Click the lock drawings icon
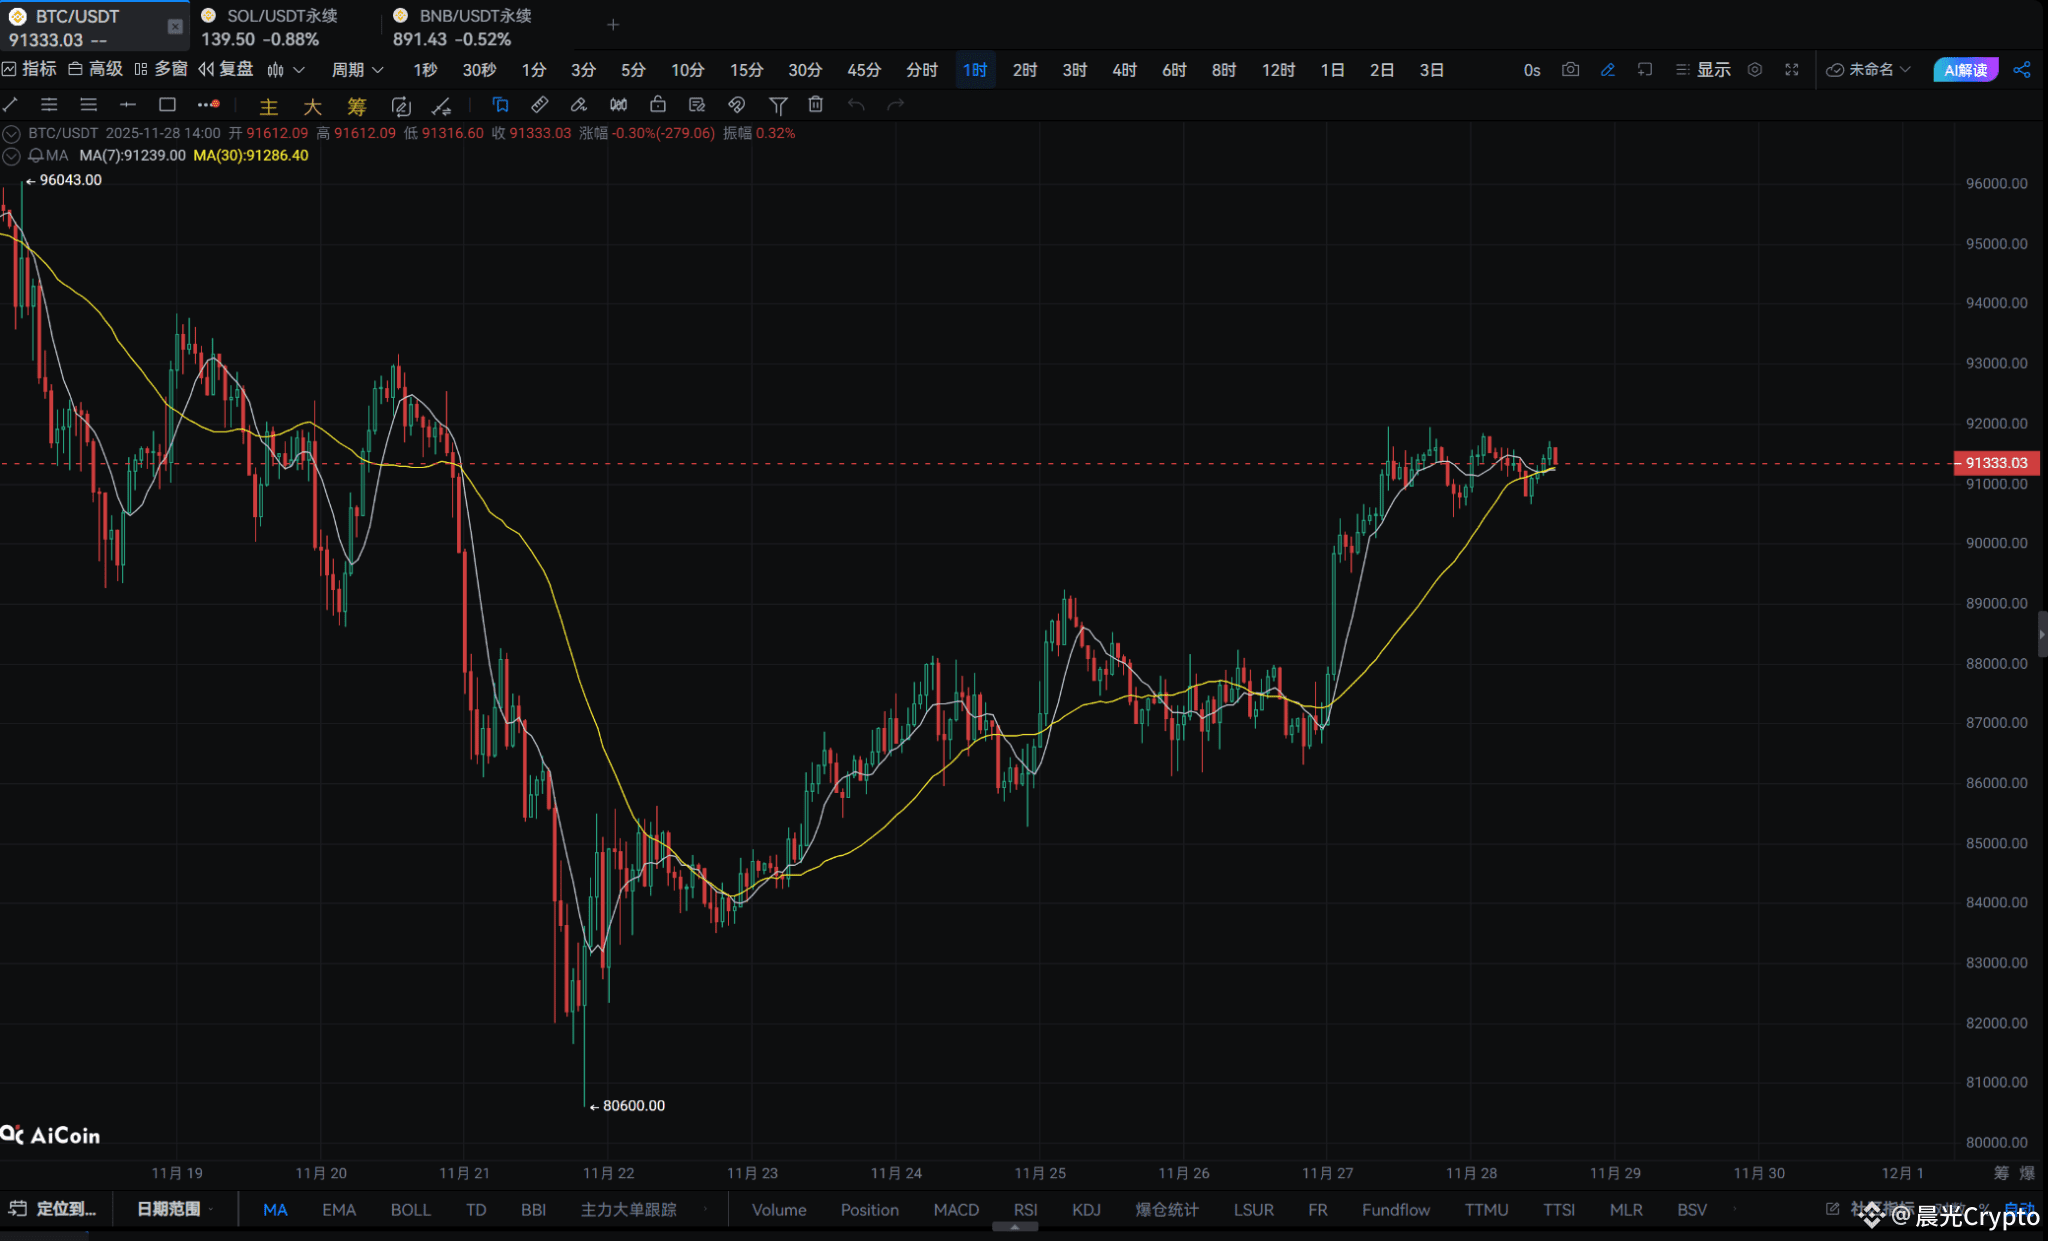The width and height of the screenshot is (2048, 1241). pos(657,105)
